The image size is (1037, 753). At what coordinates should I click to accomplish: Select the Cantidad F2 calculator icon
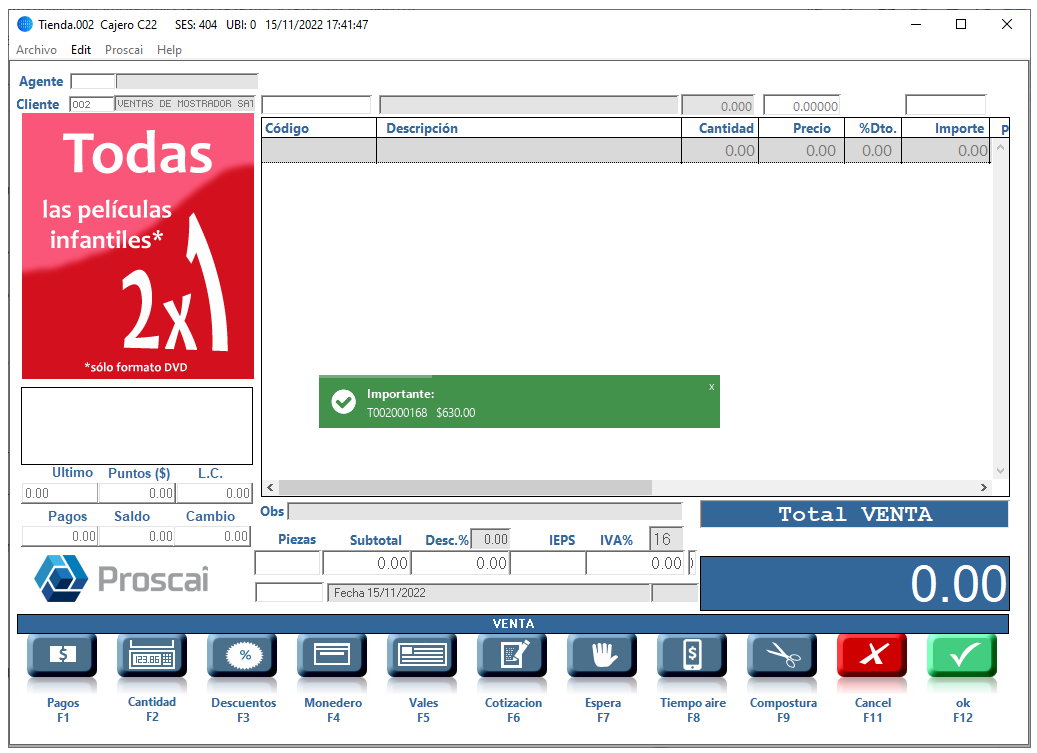[x=152, y=656]
